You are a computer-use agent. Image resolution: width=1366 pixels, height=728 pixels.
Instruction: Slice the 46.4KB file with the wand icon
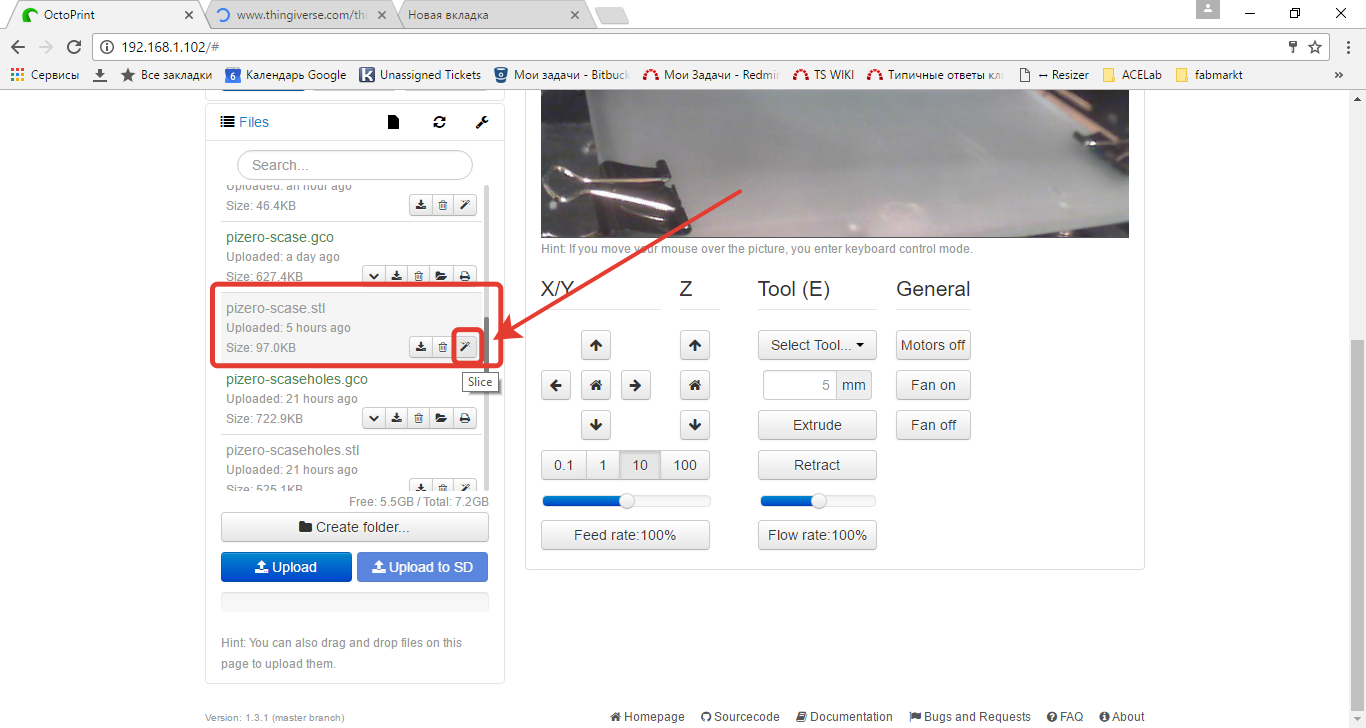(x=465, y=205)
